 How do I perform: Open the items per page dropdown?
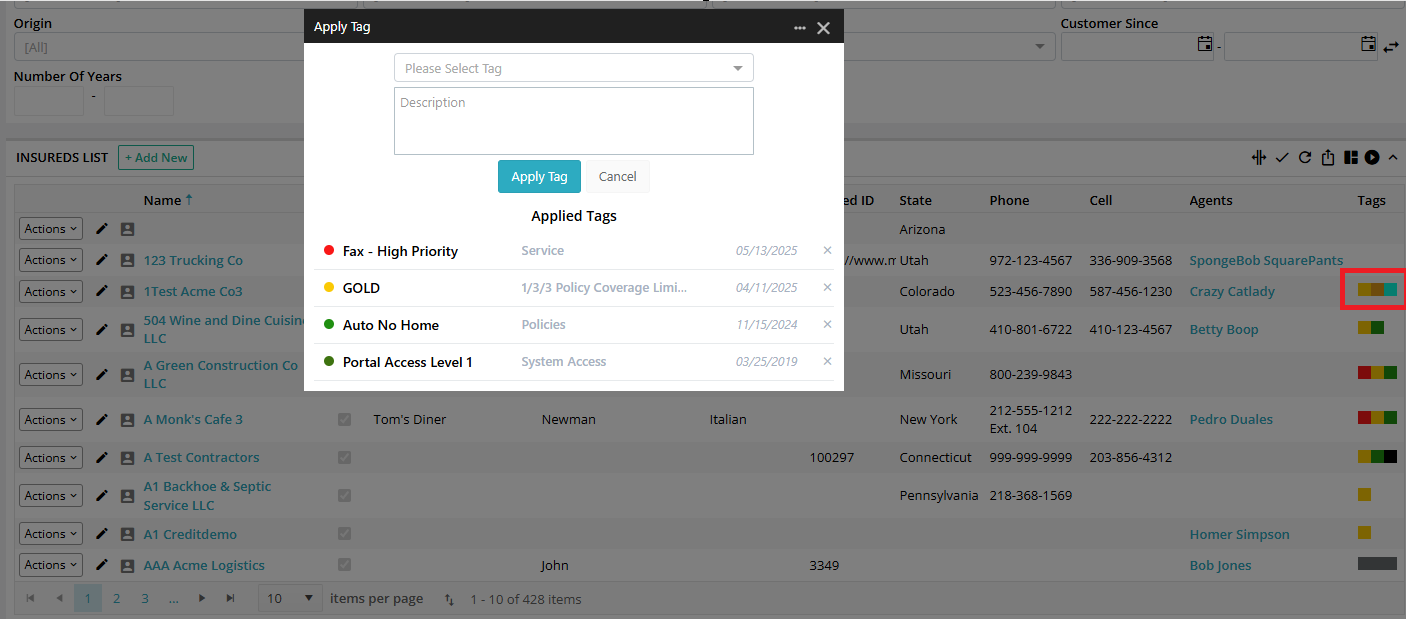click(290, 598)
